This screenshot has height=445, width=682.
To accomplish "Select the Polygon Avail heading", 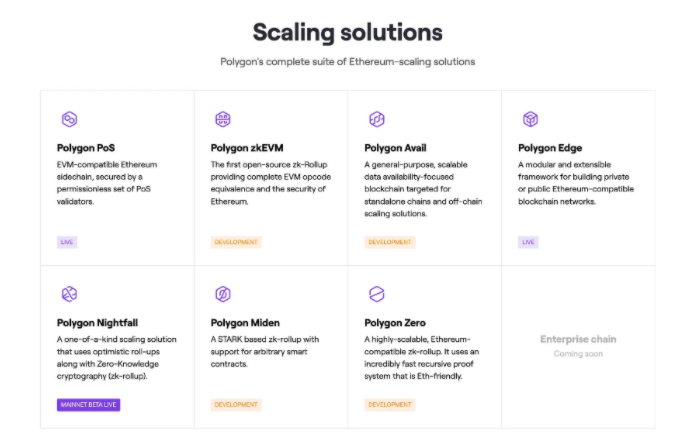I will coord(395,148).
